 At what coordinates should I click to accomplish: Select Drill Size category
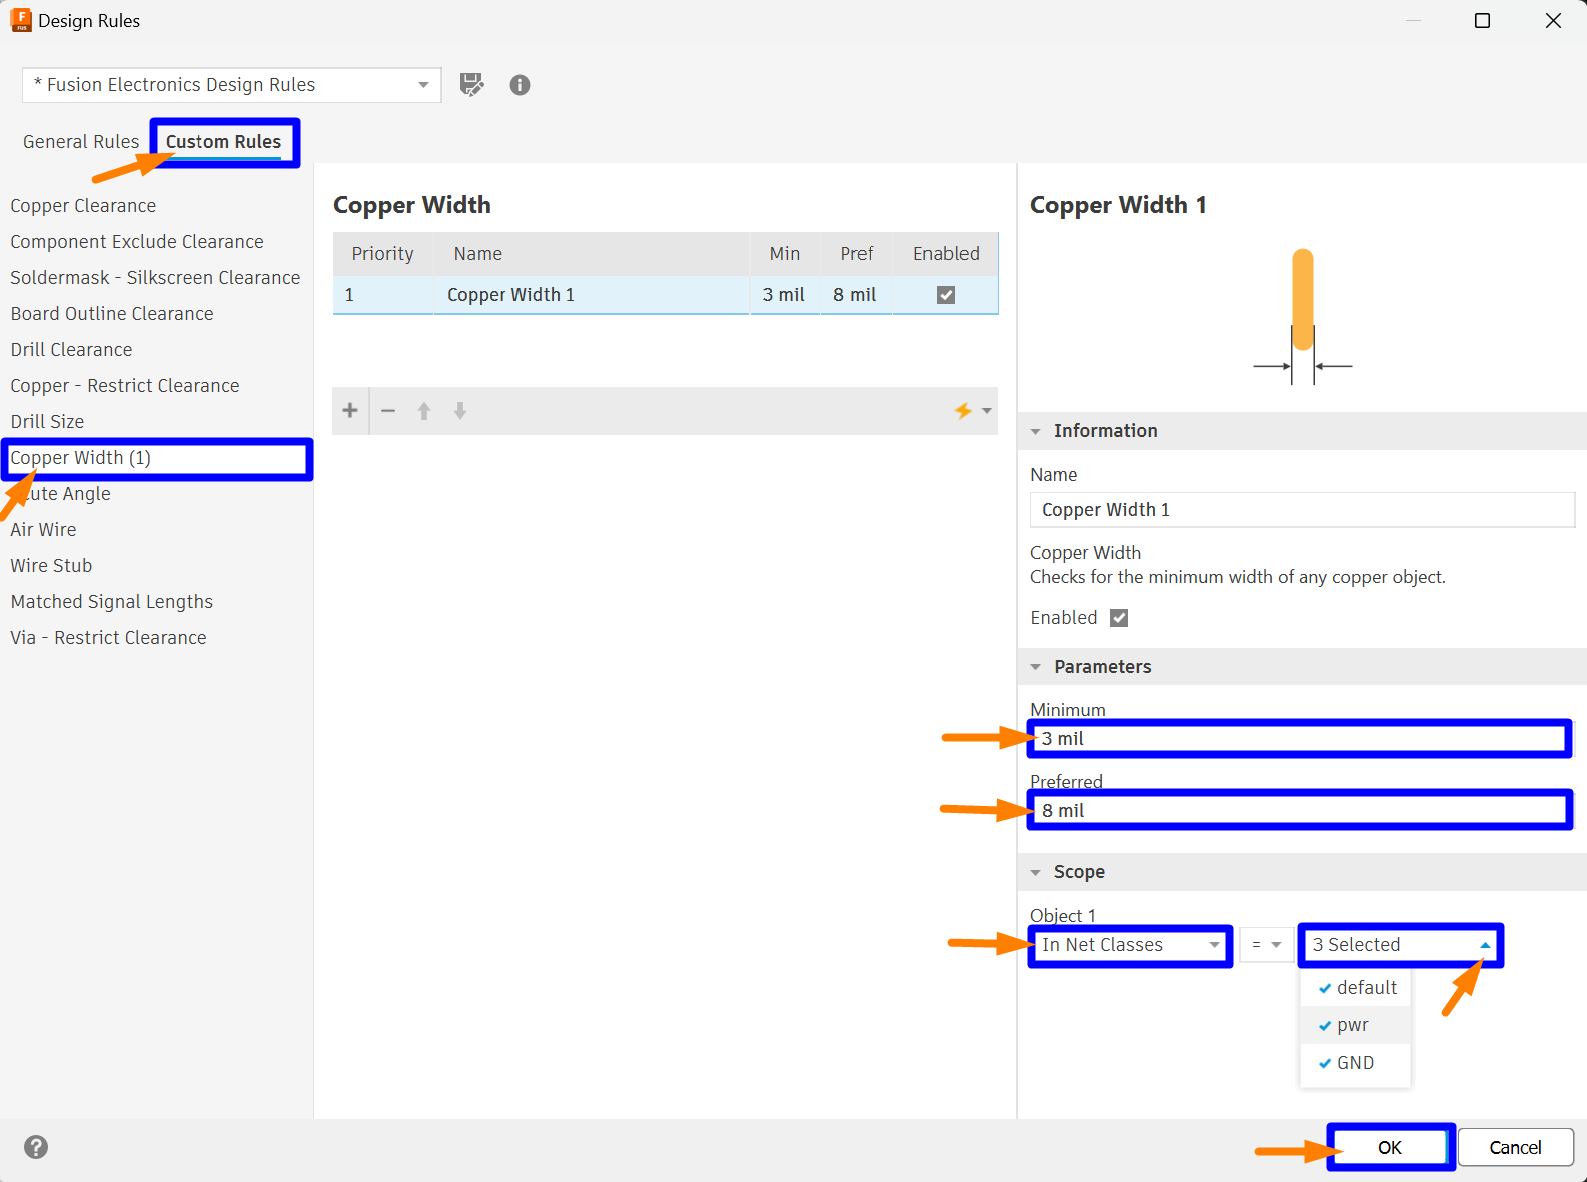coord(47,422)
